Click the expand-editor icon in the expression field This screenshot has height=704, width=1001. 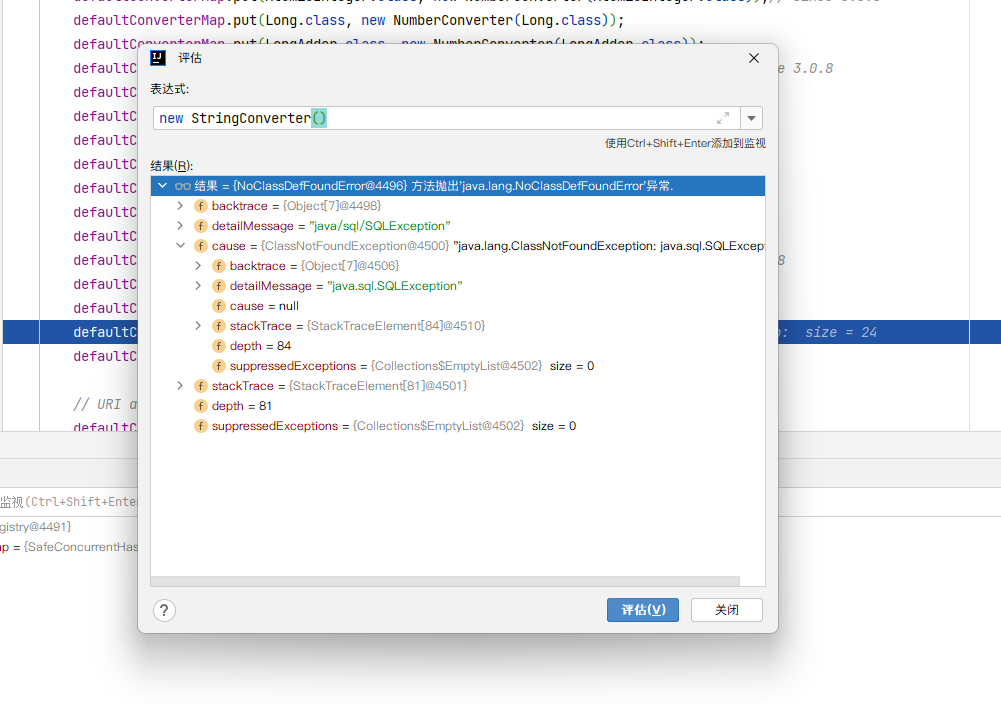click(723, 118)
